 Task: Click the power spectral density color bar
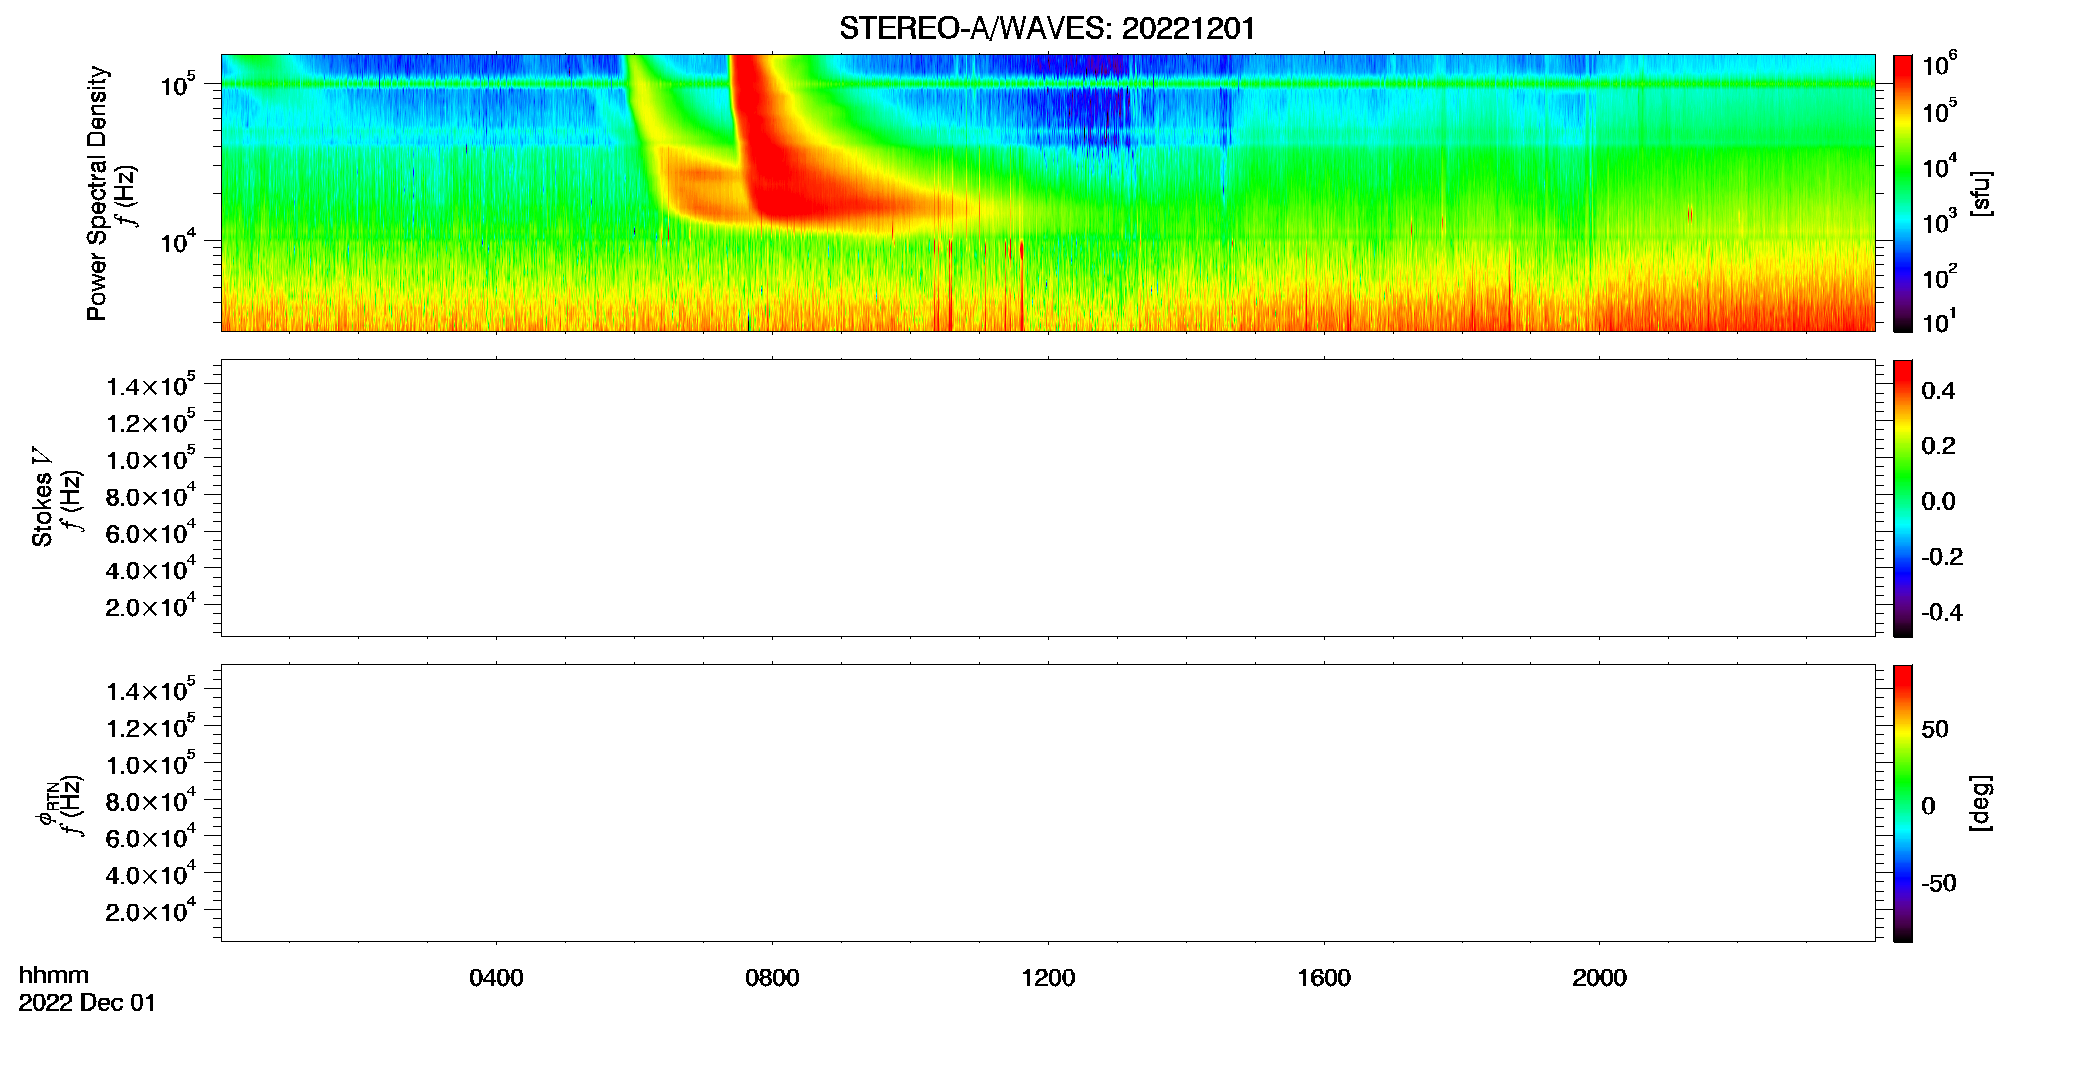tap(1903, 193)
